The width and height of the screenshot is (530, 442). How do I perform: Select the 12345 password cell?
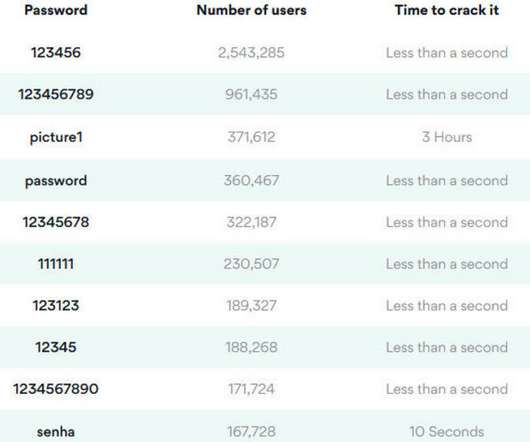56,347
